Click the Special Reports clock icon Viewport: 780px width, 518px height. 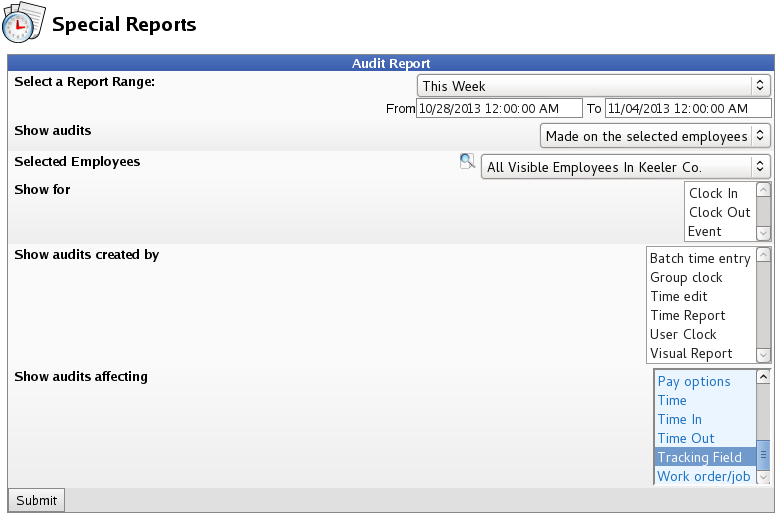point(23,22)
